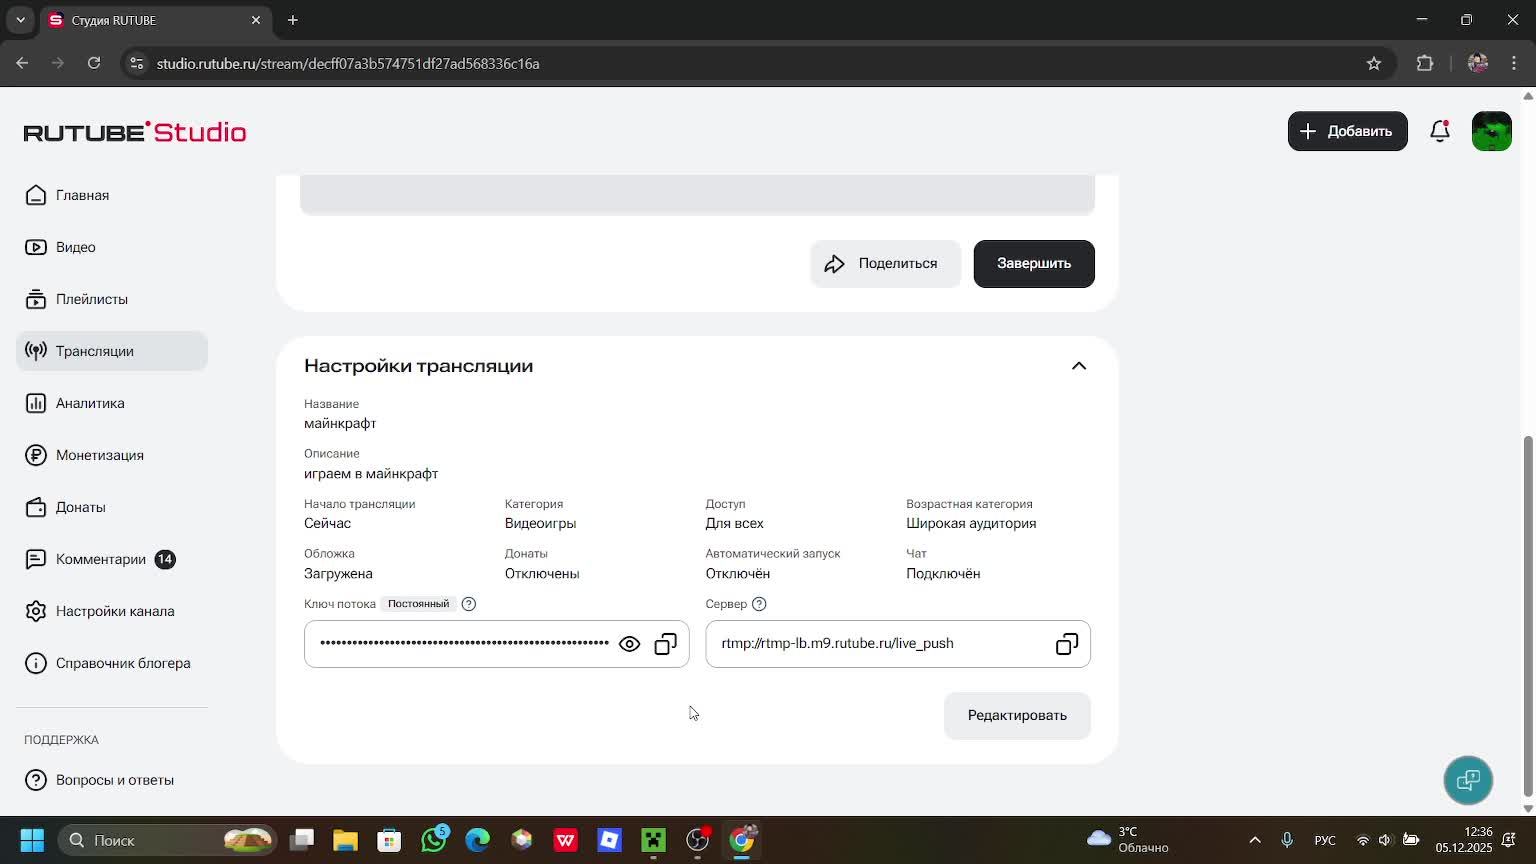Click the Сервер help question icon

(759, 604)
